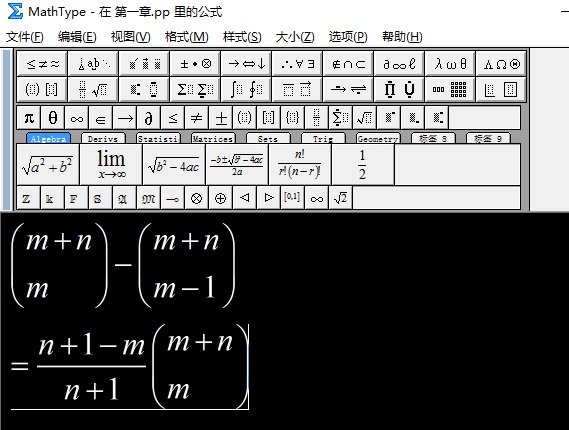Switch to the Derivs tab
569x430 pixels.
[x=103, y=138]
